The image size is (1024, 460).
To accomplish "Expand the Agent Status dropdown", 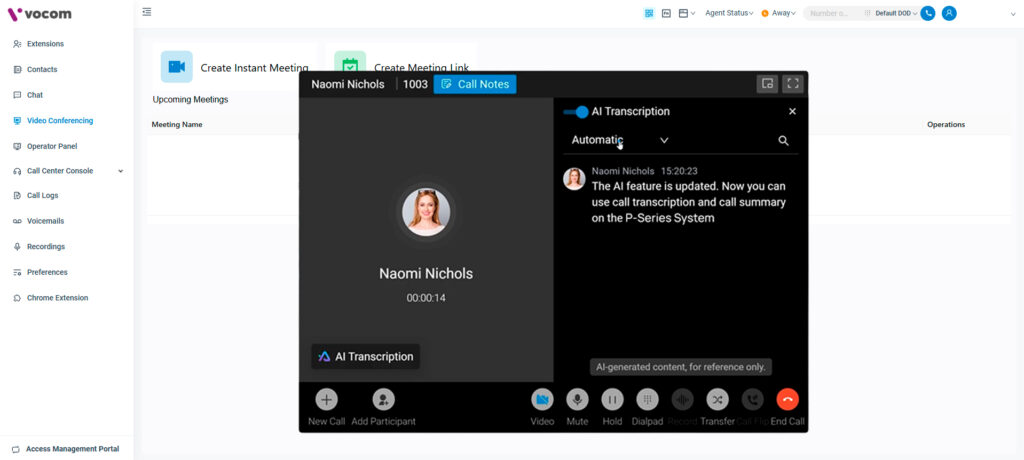I will 729,13.
